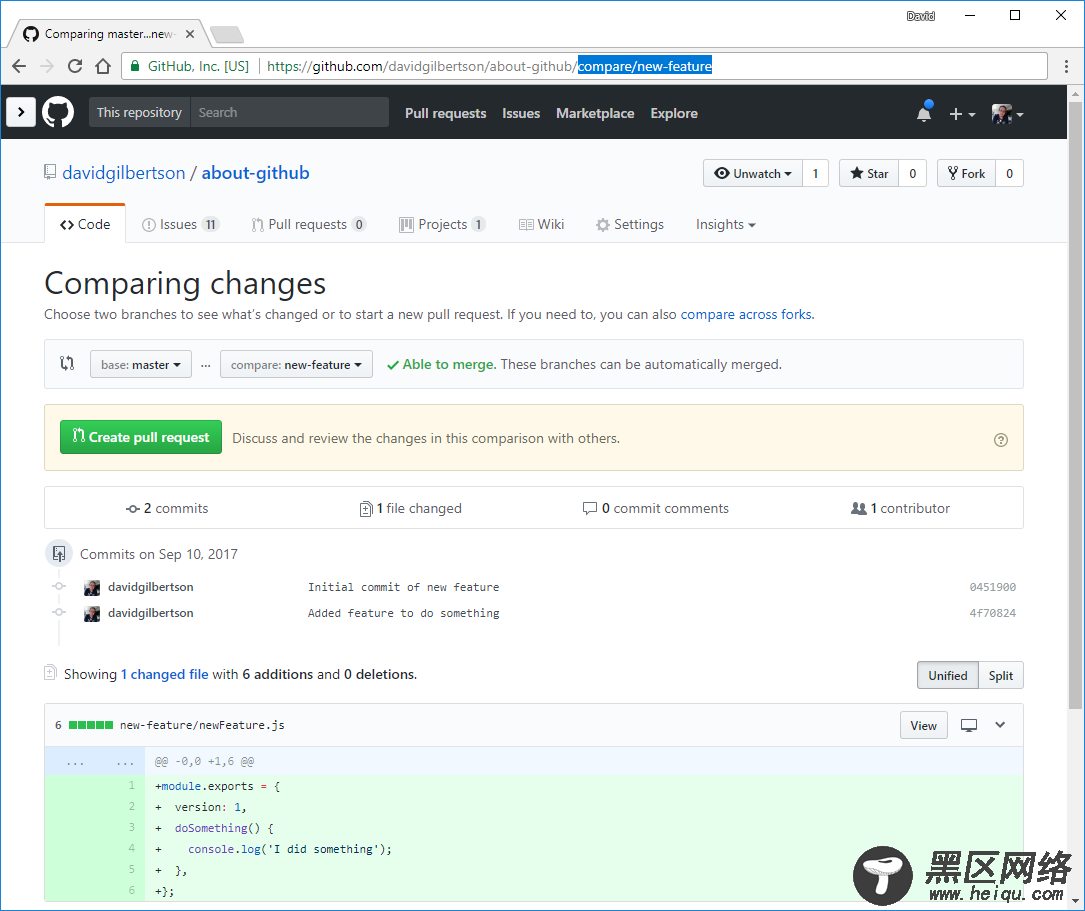Click the forks count 0
Image resolution: width=1085 pixels, height=911 pixels.
point(1010,174)
